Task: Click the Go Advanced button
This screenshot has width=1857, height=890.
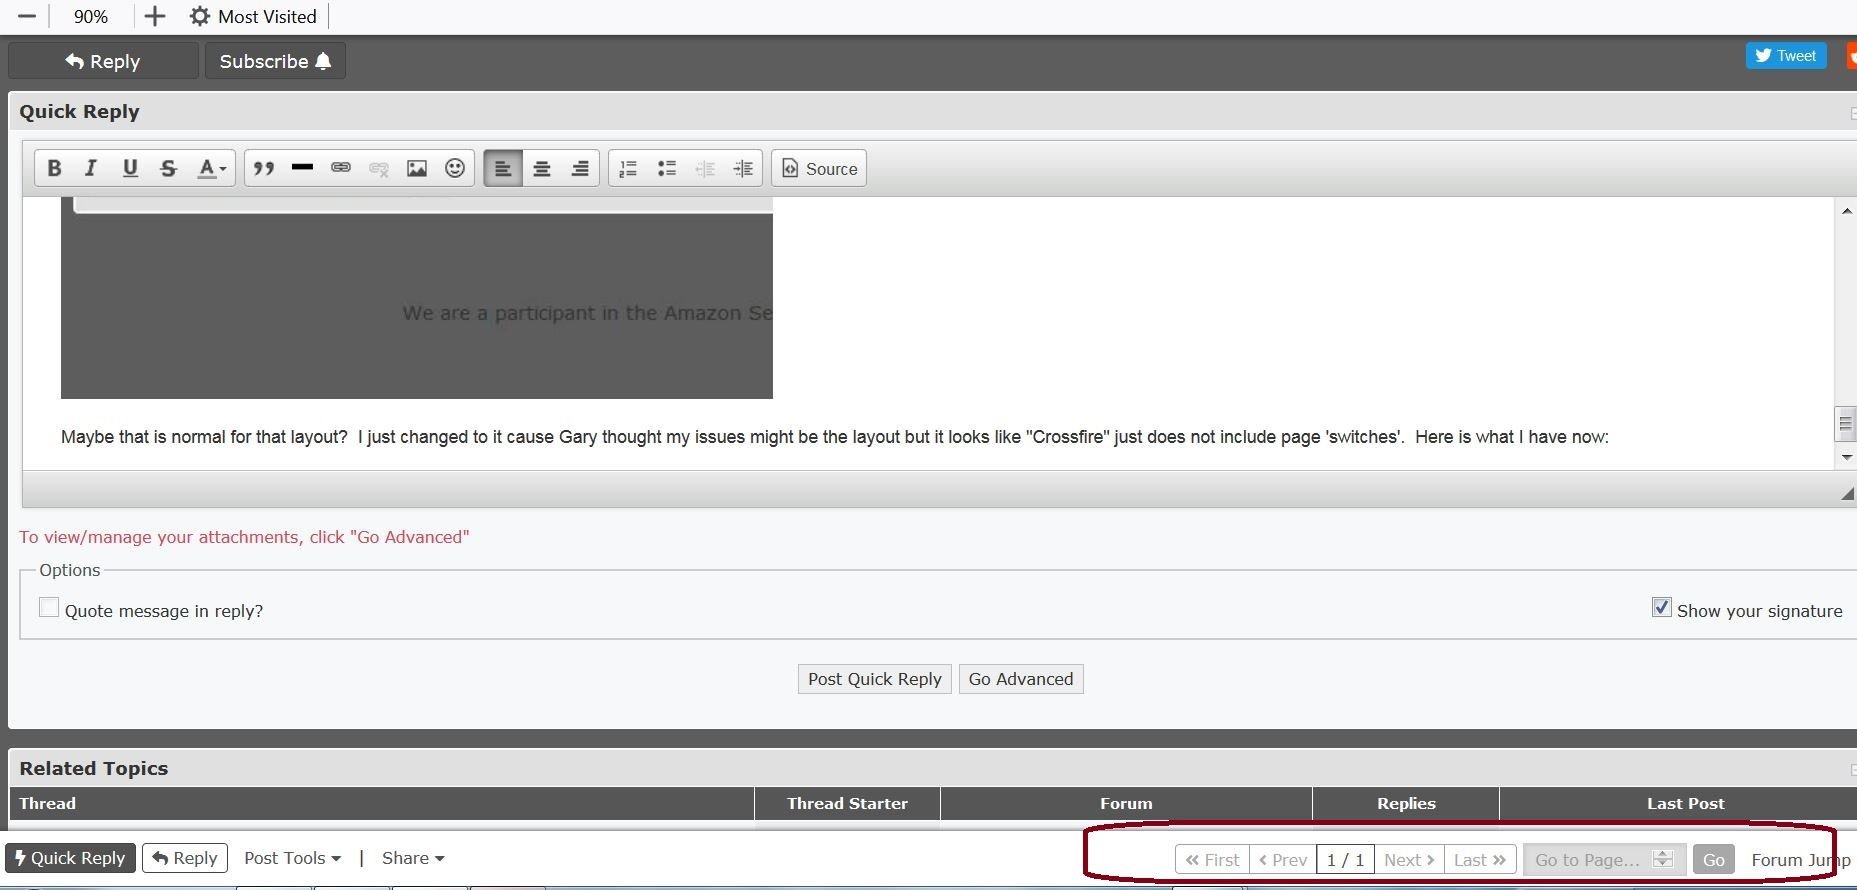Action: (1020, 679)
